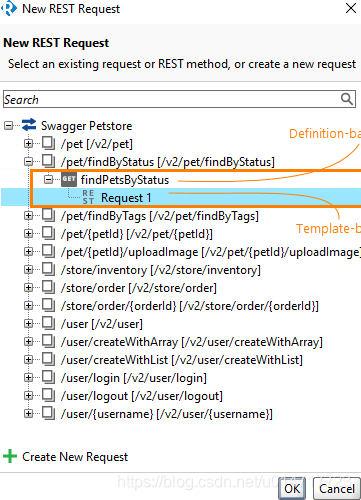Select "/pet/findByTags [/v2/pet/findByTags]" text
Viewport: 361px width, 500px height.
click(x=160, y=216)
